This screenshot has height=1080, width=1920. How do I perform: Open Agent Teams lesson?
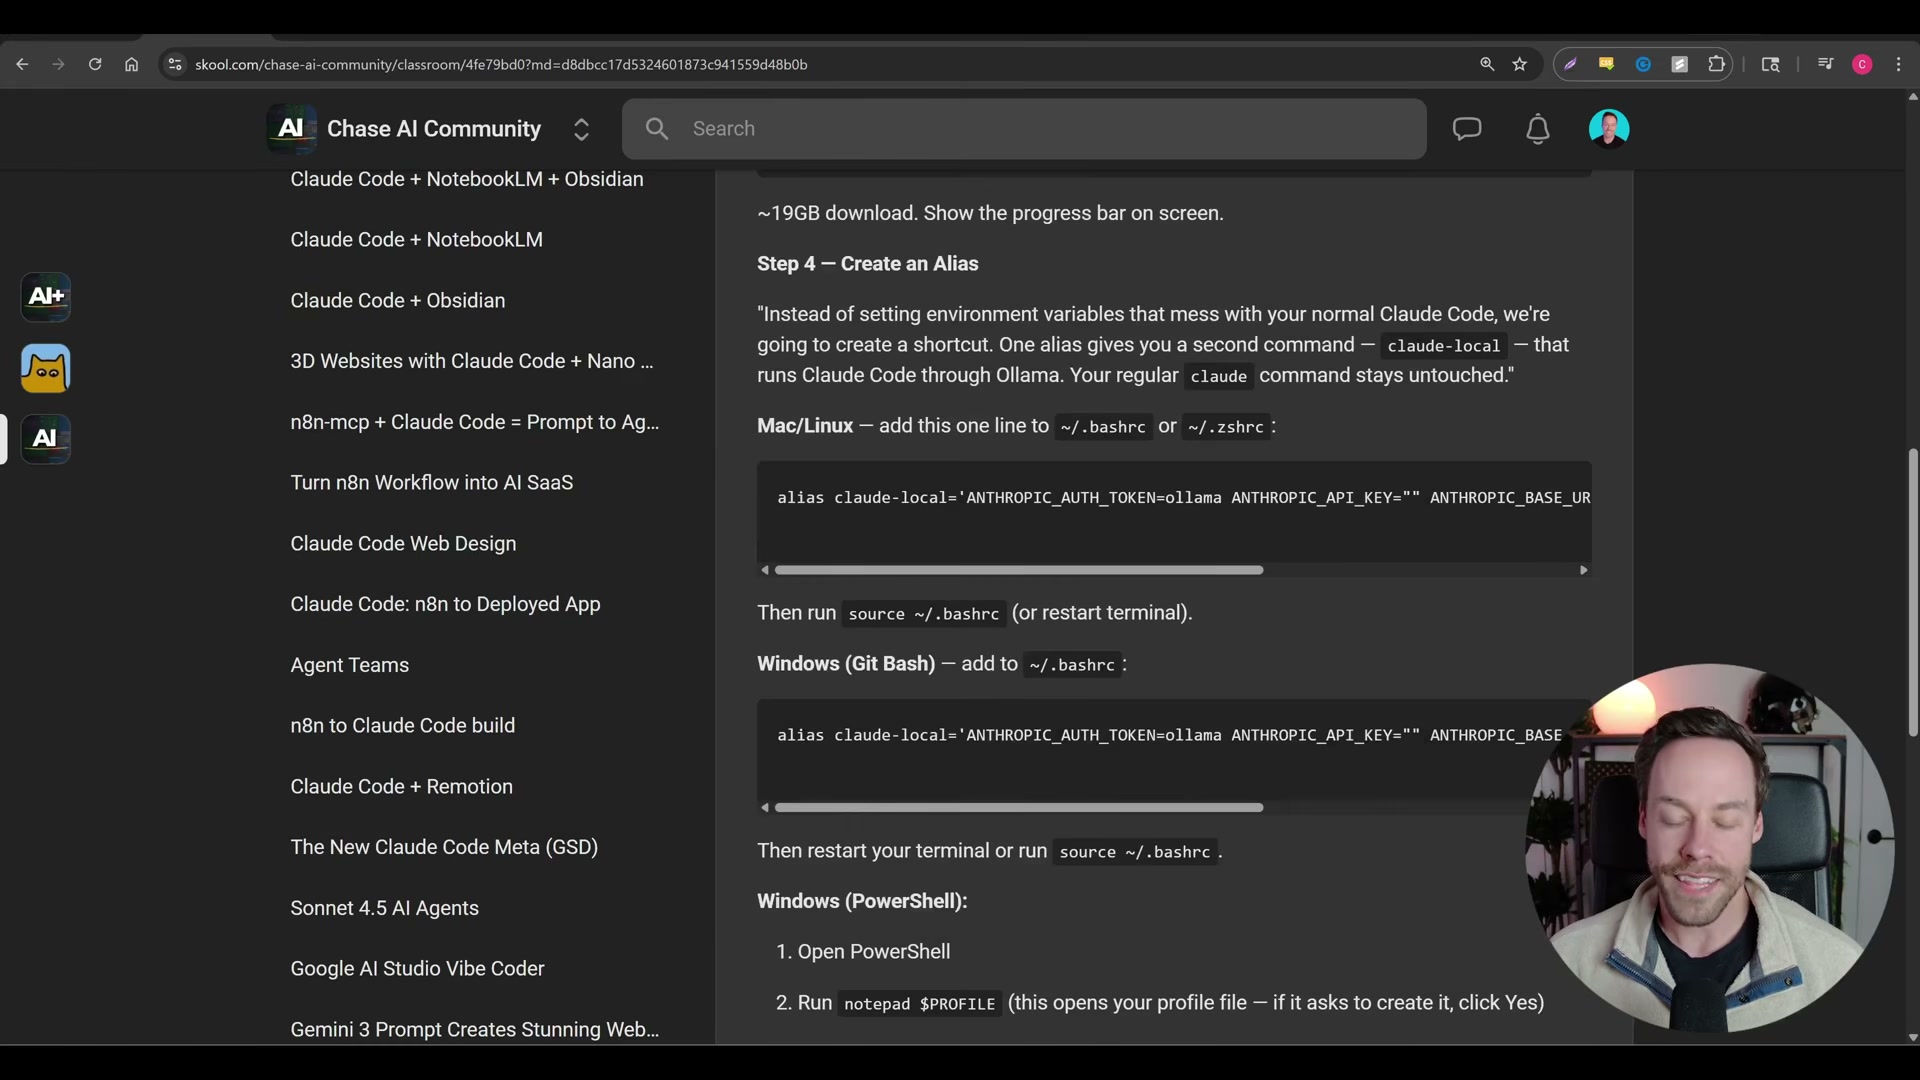tap(349, 665)
